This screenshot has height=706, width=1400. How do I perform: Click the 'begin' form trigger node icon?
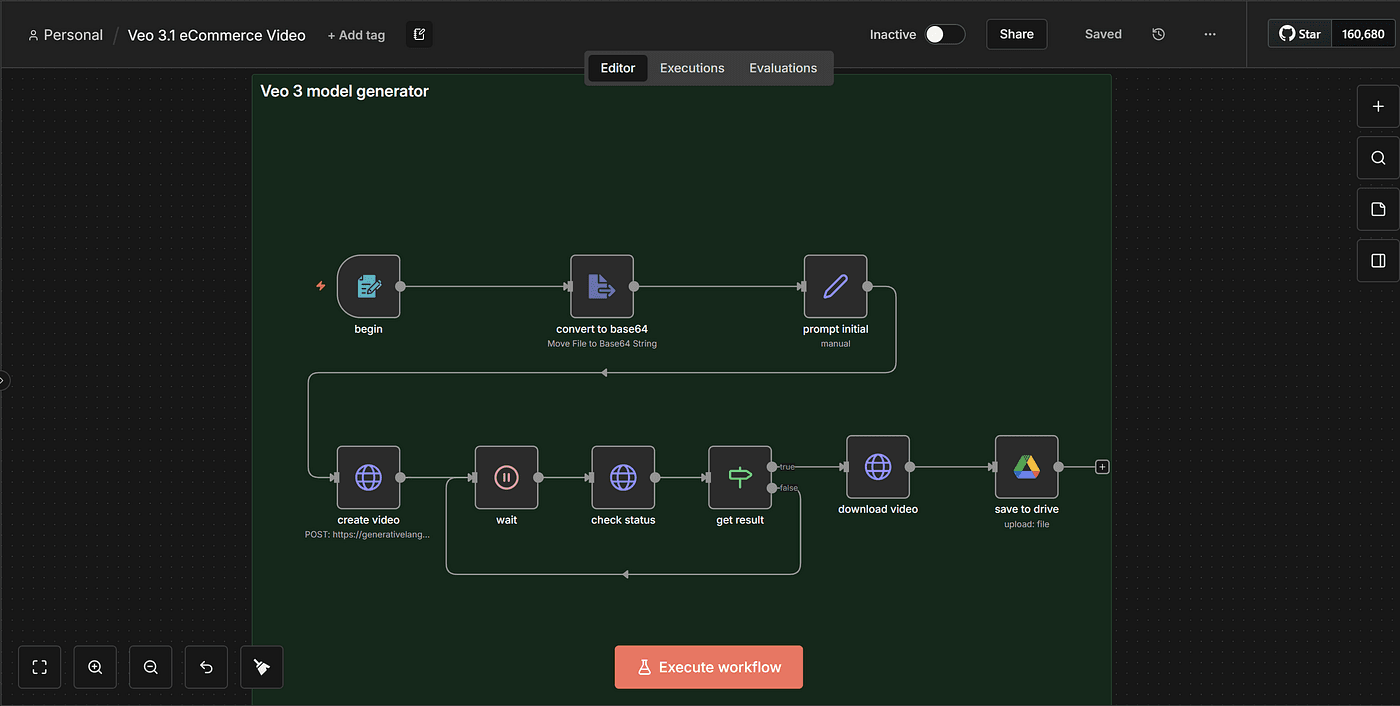coord(368,287)
